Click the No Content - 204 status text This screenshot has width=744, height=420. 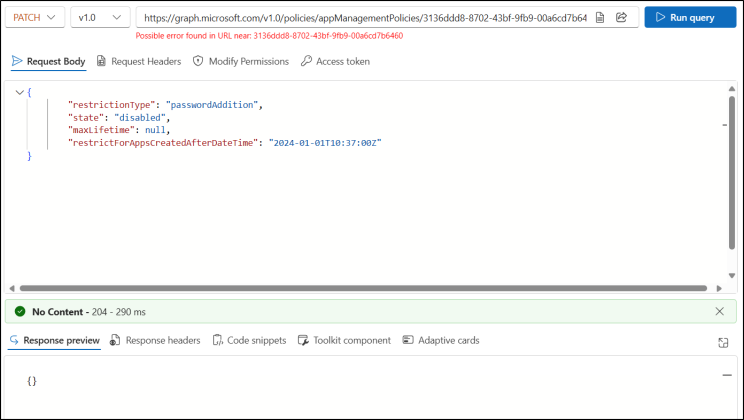tap(89, 312)
